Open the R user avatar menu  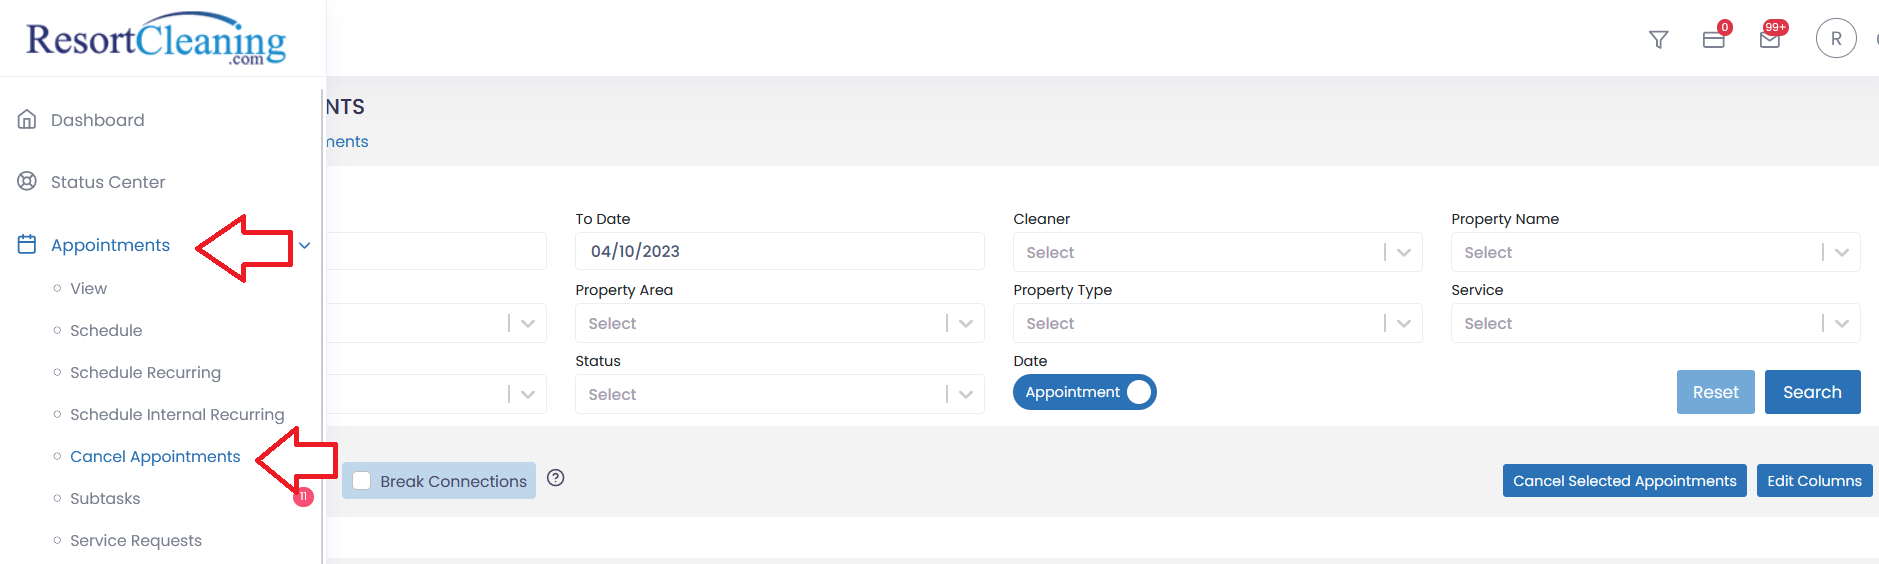coord(1836,39)
